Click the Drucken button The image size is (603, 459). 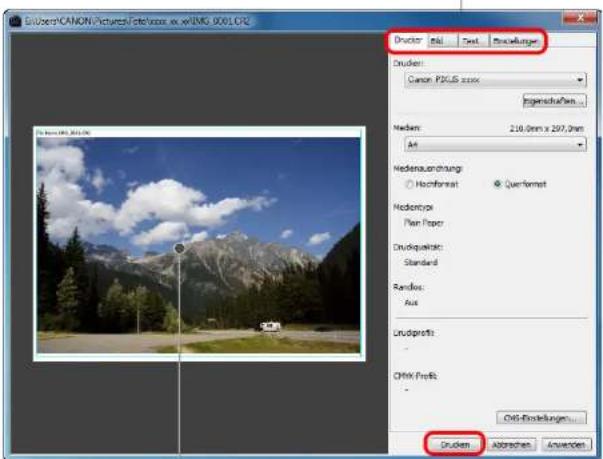pos(455,445)
